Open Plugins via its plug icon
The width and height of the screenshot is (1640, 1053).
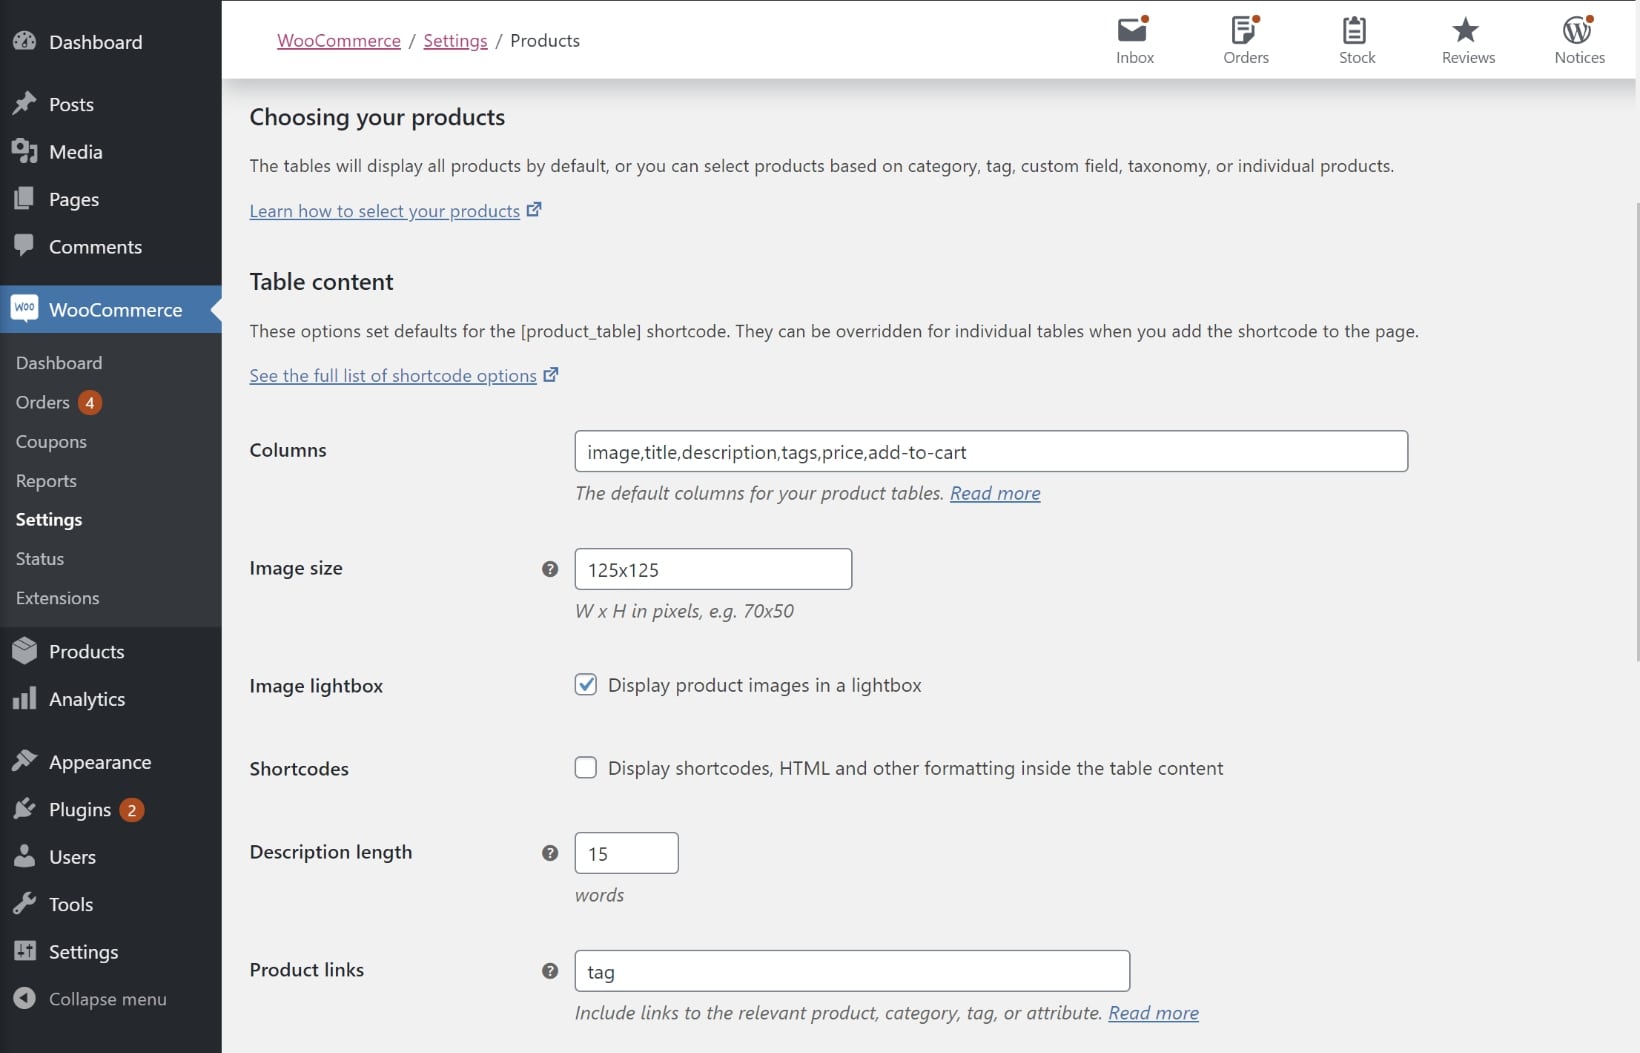[x=26, y=809]
